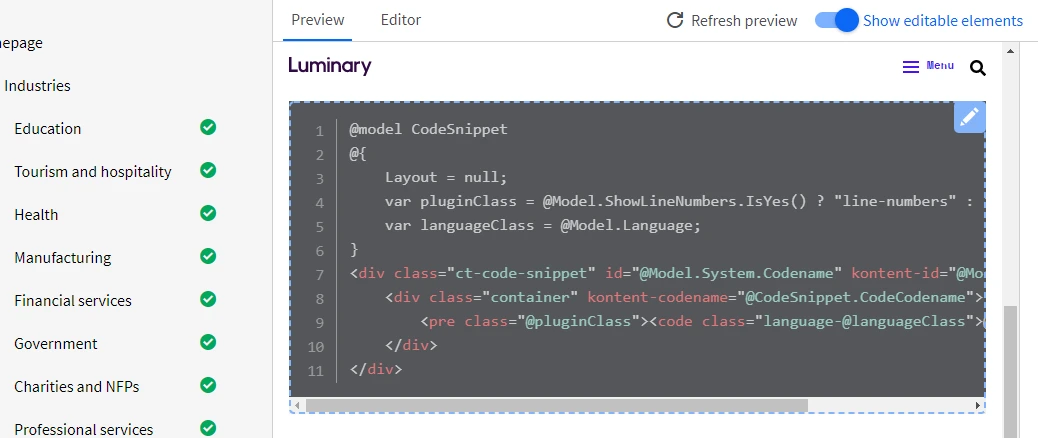
Task: Toggle the Show editable elements switch
Action: 836,21
